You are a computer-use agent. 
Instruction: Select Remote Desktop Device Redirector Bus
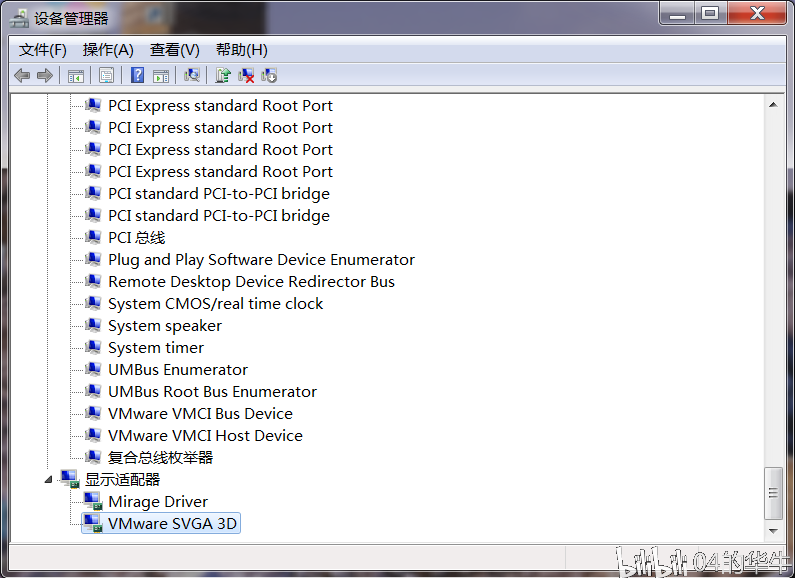(x=251, y=281)
